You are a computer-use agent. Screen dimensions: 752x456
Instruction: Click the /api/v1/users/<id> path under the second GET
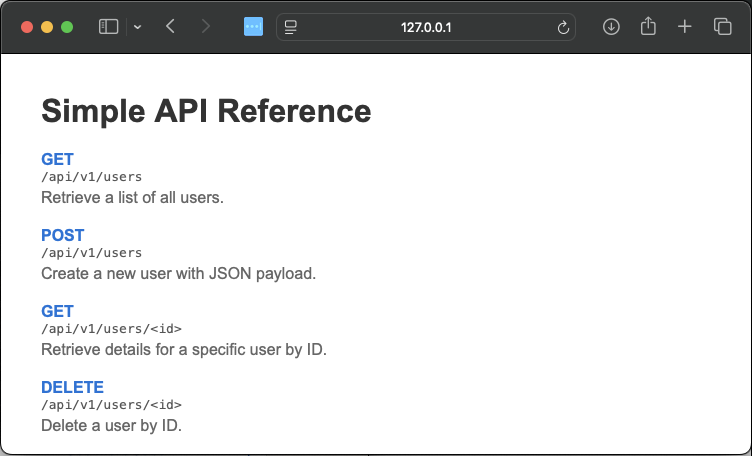click(x=111, y=329)
